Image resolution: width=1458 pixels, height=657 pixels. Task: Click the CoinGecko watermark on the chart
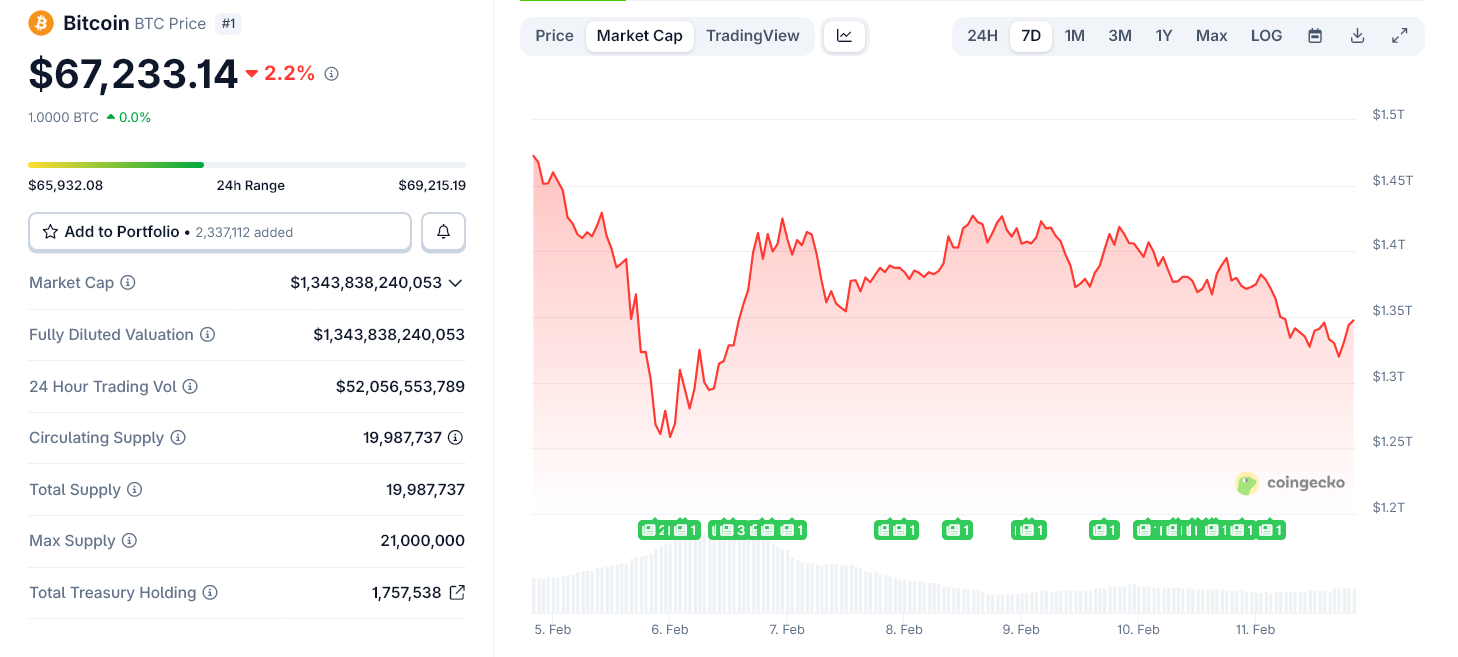[x=1290, y=483]
